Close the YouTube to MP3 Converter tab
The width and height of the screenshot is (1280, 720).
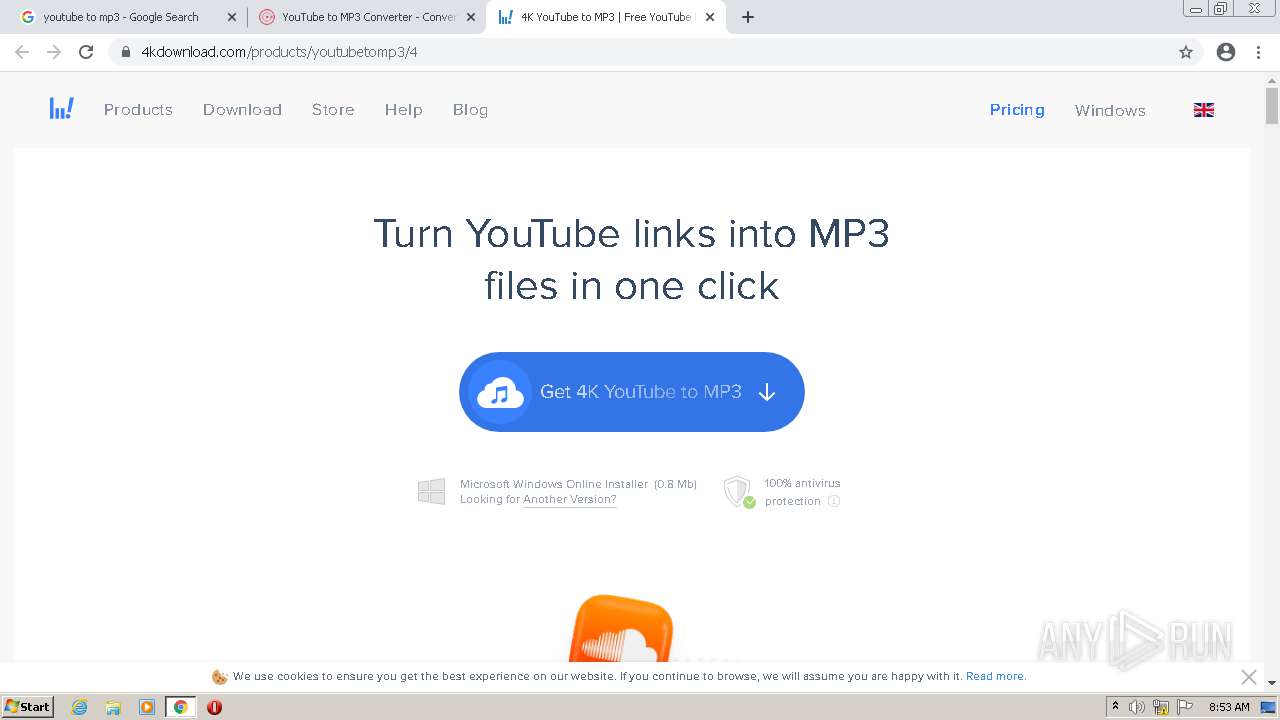(x=472, y=17)
